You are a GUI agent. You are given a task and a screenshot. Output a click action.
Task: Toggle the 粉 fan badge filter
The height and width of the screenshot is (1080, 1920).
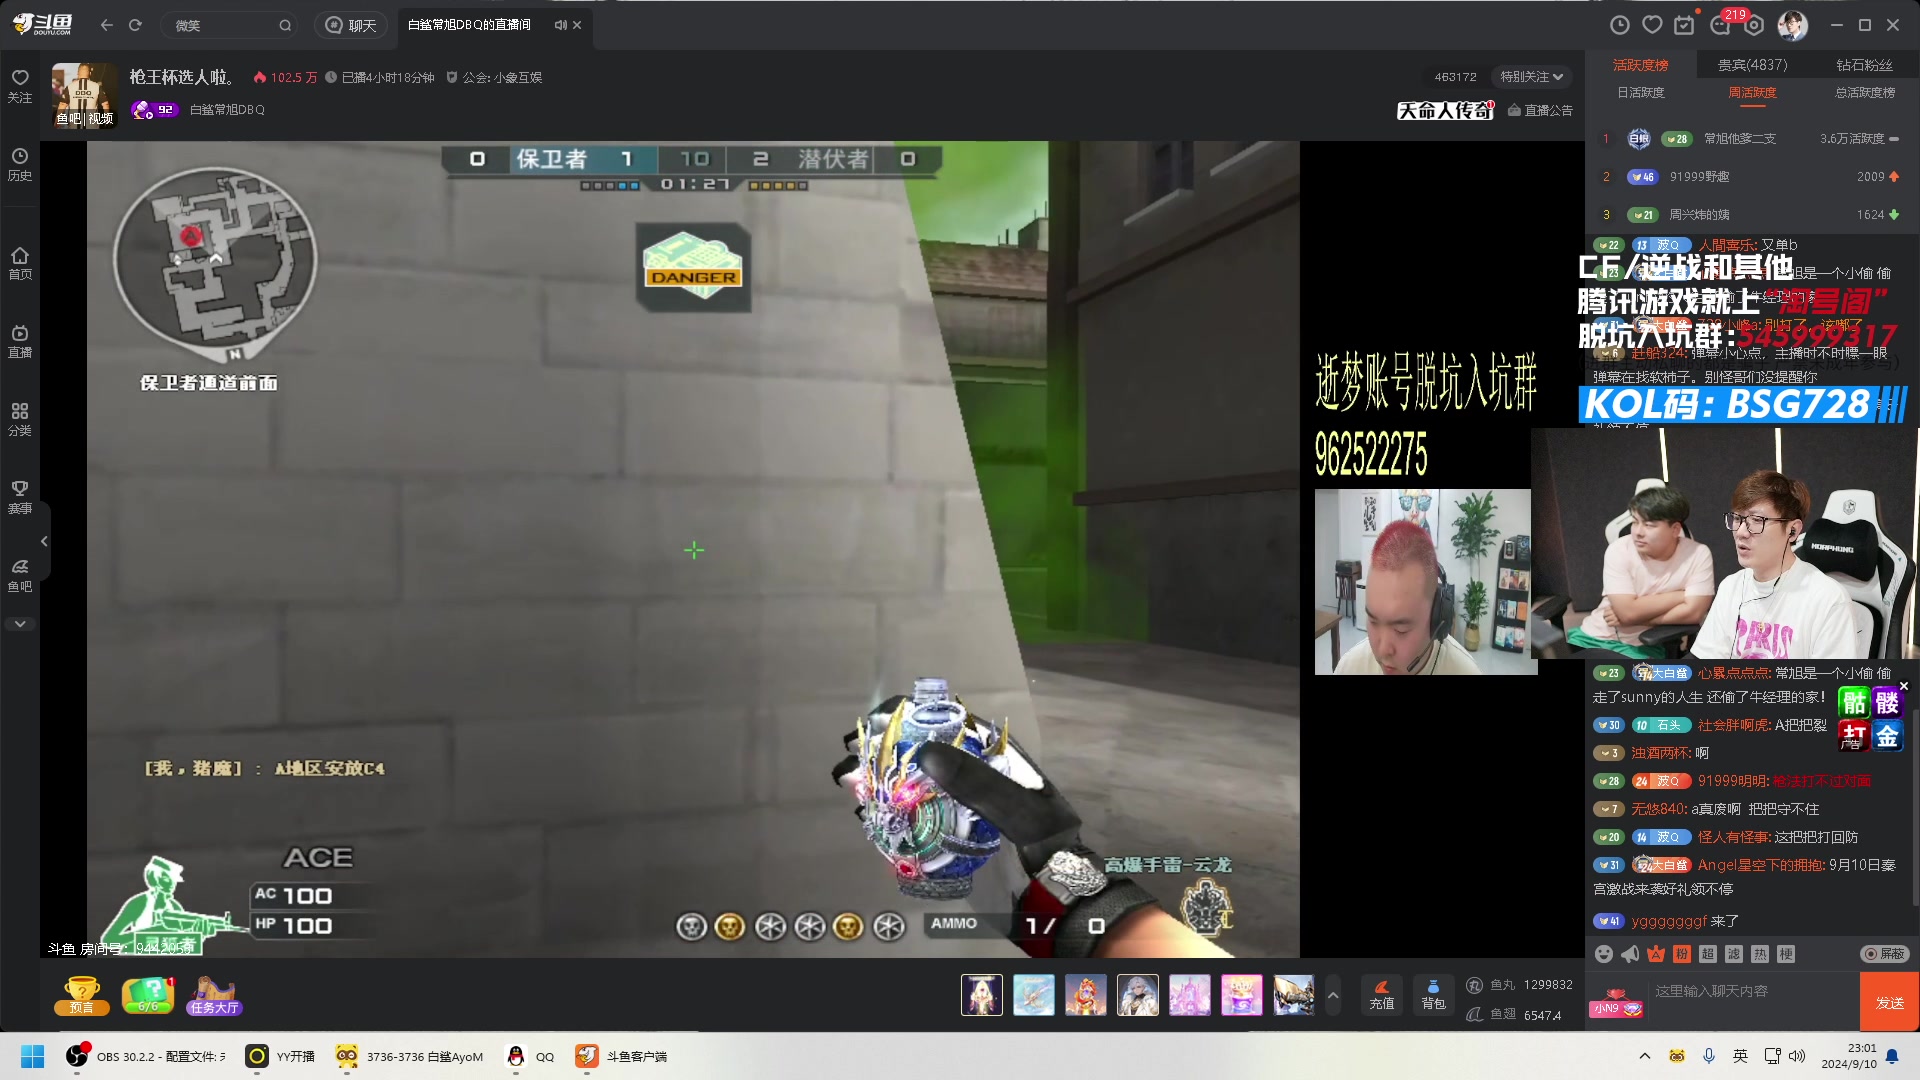[1682, 954]
